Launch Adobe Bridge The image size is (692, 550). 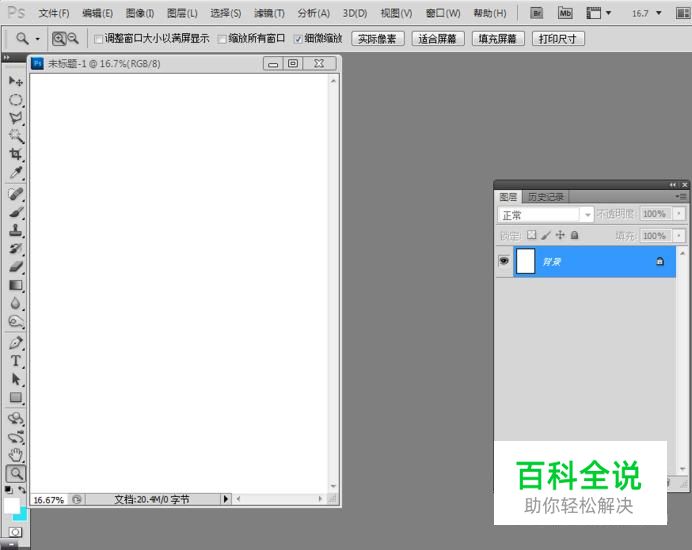coord(536,13)
